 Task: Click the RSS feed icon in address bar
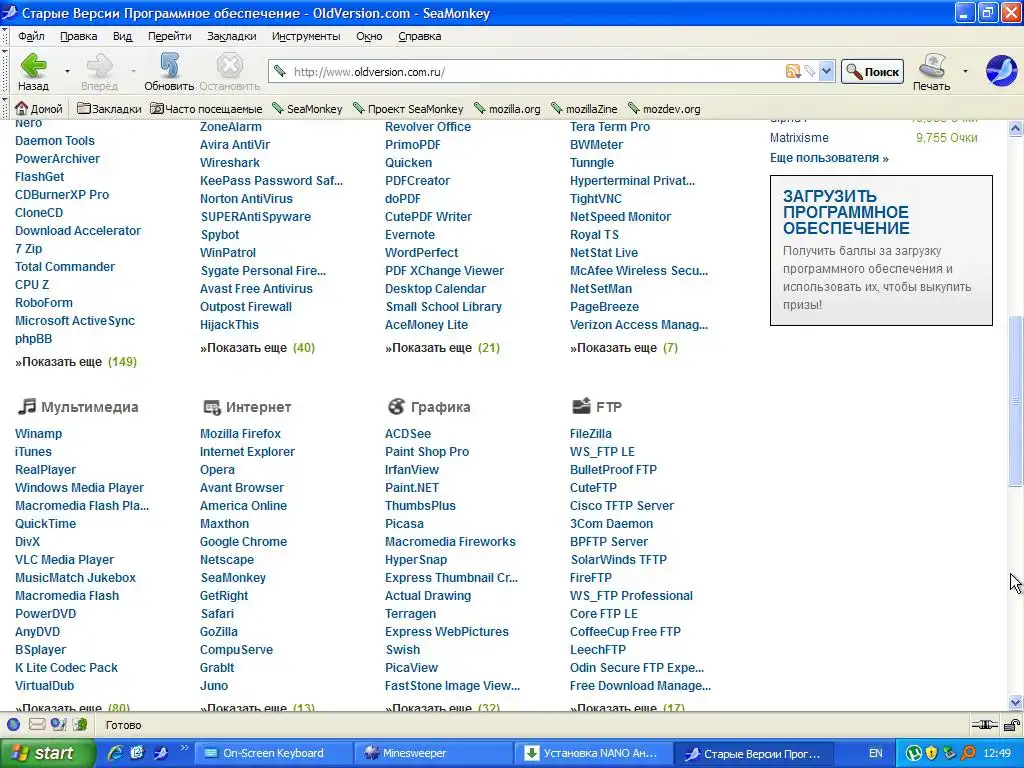point(793,72)
